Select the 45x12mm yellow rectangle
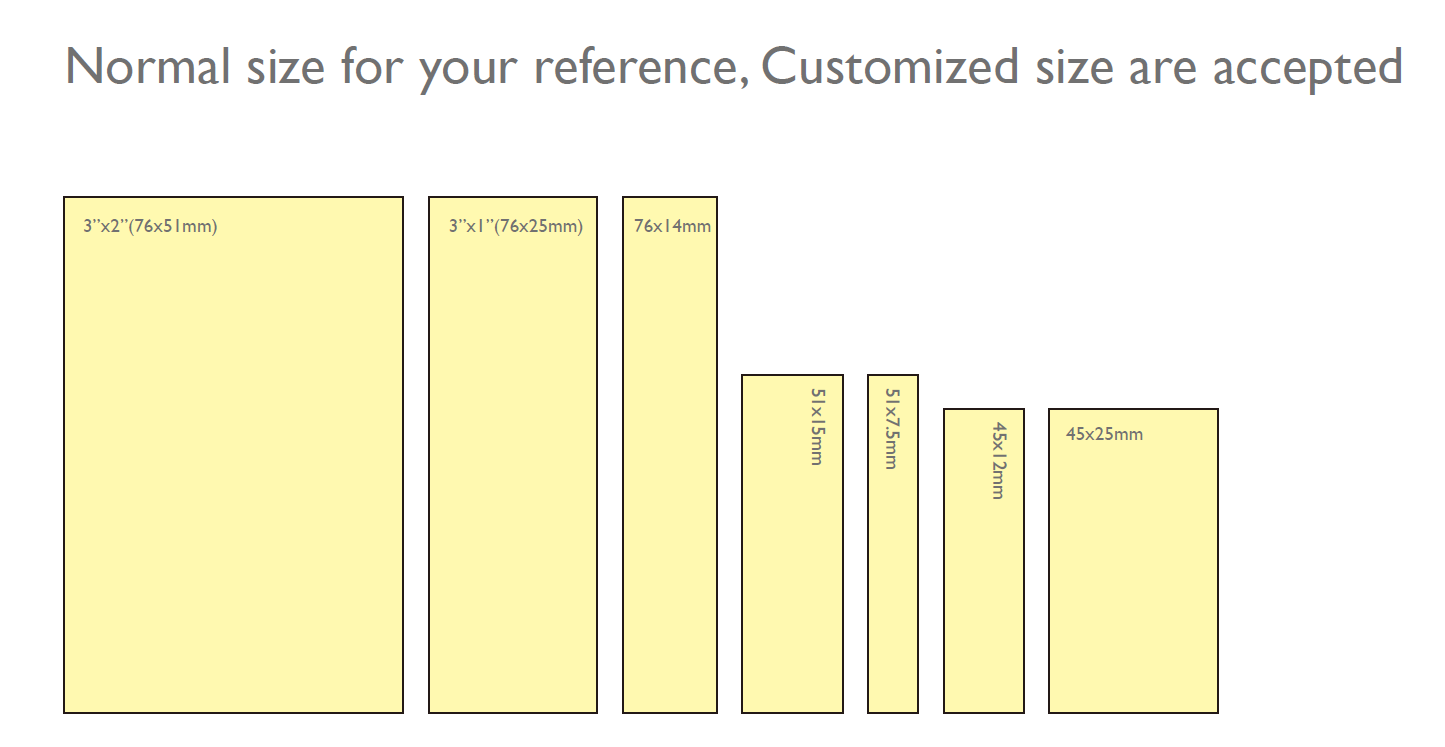This screenshot has height=747, width=1445. pyautogui.click(x=984, y=561)
